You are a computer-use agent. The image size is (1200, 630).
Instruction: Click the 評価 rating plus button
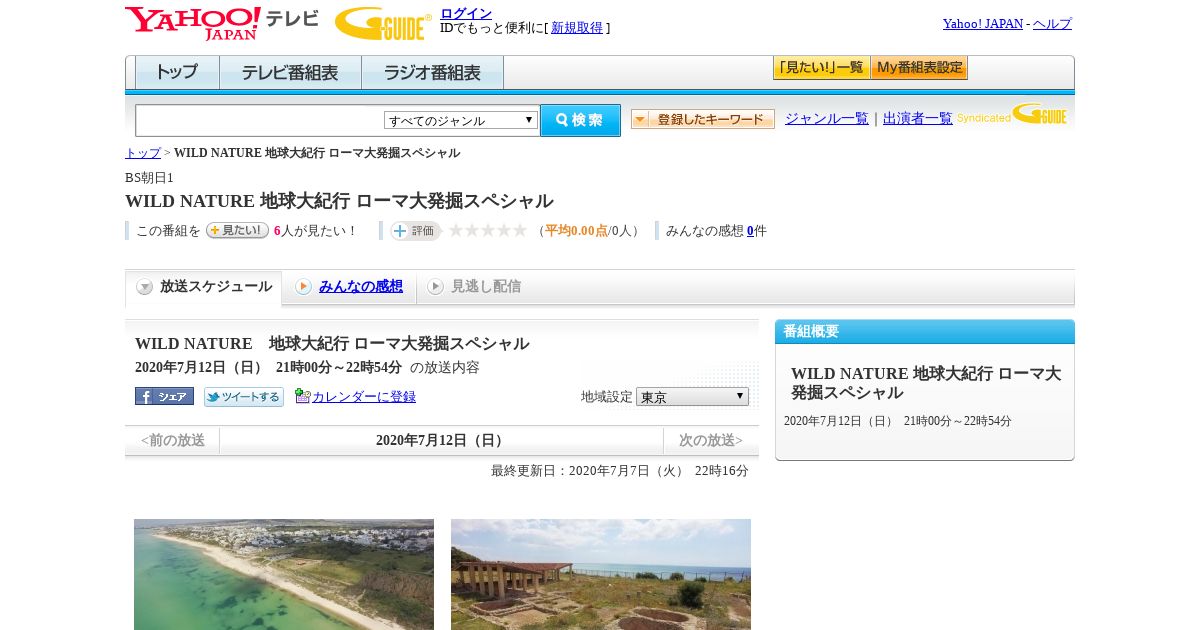[x=415, y=231]
